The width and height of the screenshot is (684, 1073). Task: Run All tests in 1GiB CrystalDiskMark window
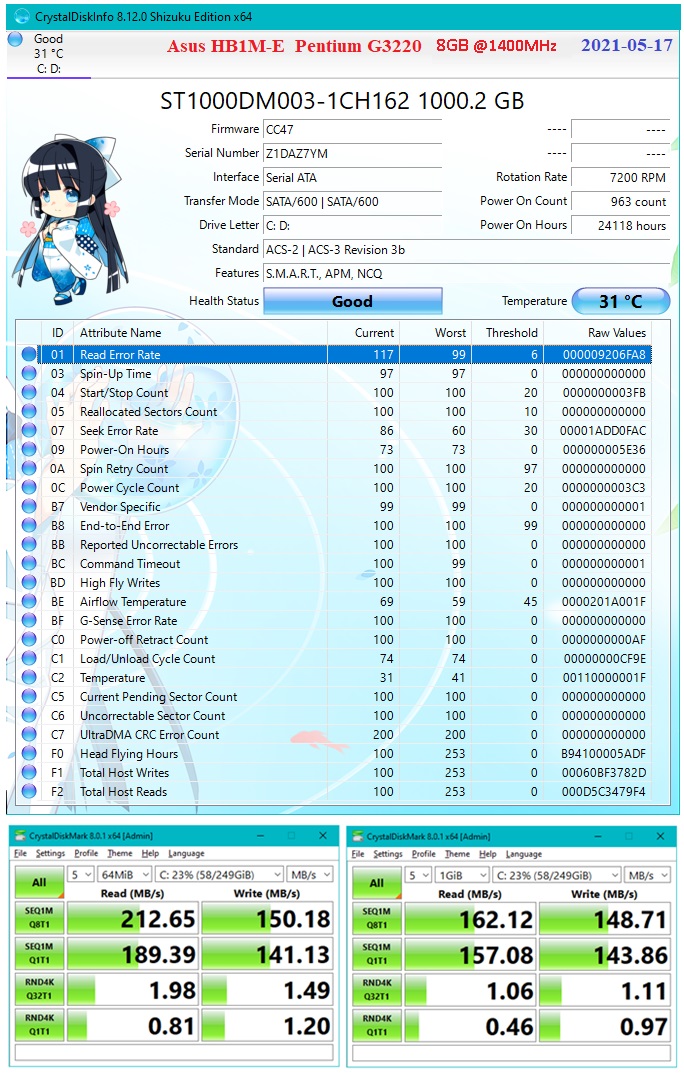[377, 883]
